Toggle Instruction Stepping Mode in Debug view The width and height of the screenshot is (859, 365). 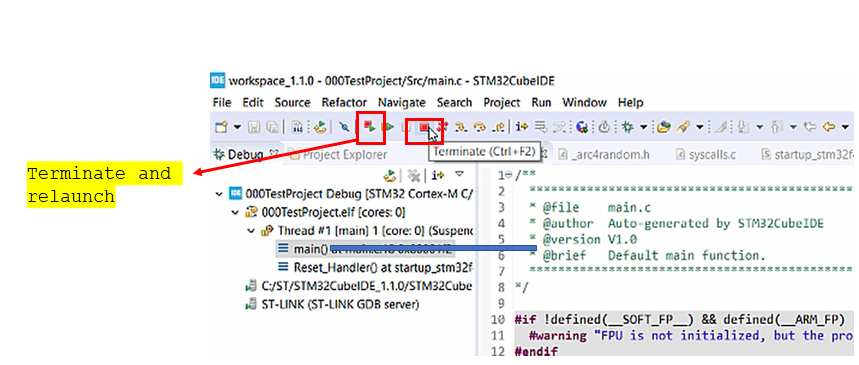coord(437,175)
